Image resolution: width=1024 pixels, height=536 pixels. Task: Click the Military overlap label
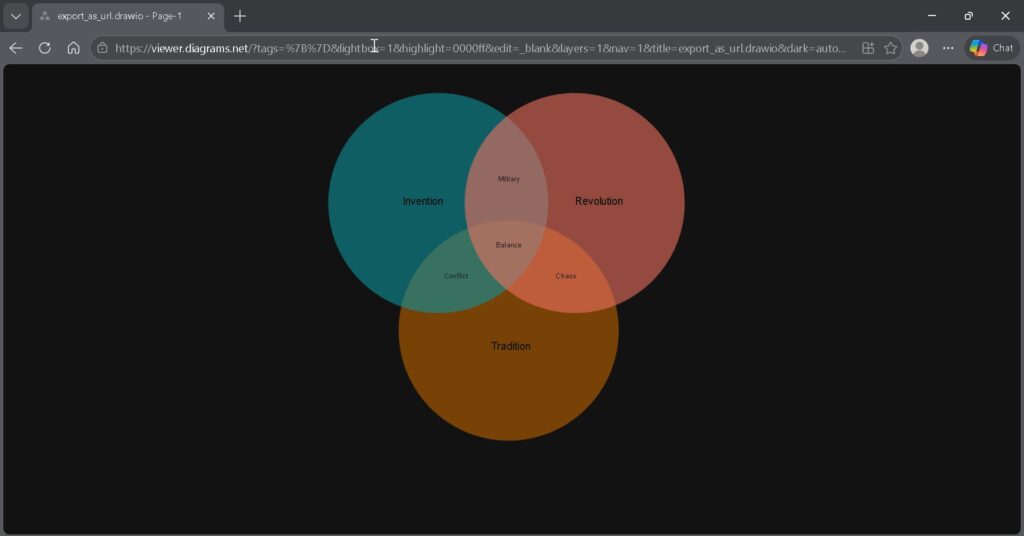pyautogui.click(x=509, y=179)
